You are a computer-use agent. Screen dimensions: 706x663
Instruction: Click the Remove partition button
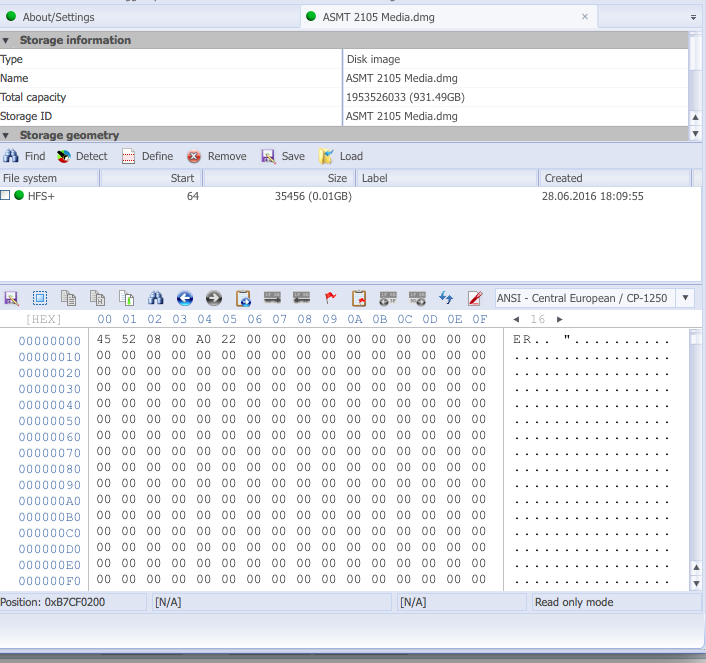click(x=217, y=156)
